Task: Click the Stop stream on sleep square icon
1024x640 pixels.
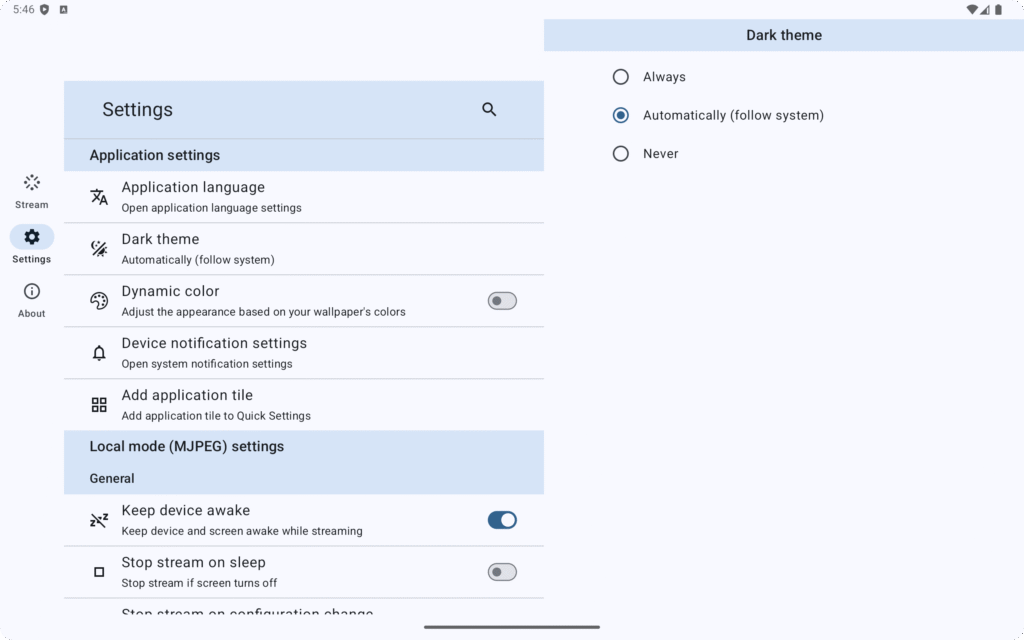Action: pos(99,572)
